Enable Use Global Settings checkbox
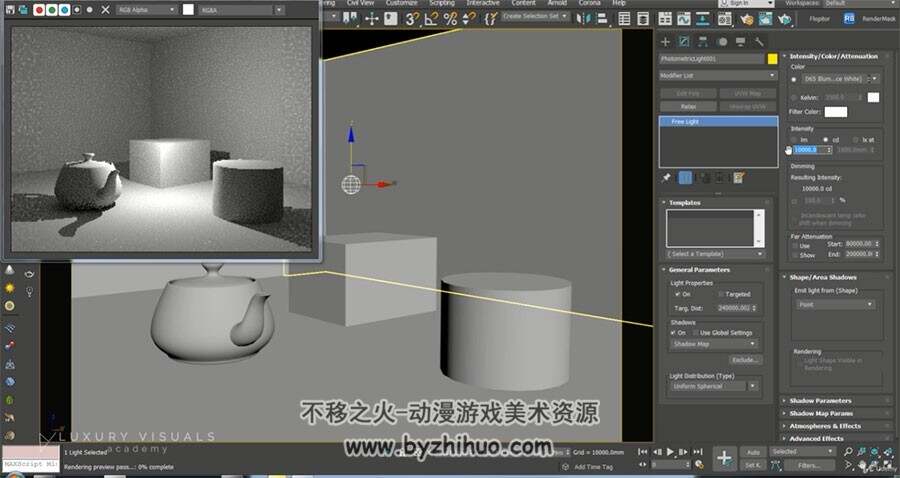900x478 pixels. 696,332
